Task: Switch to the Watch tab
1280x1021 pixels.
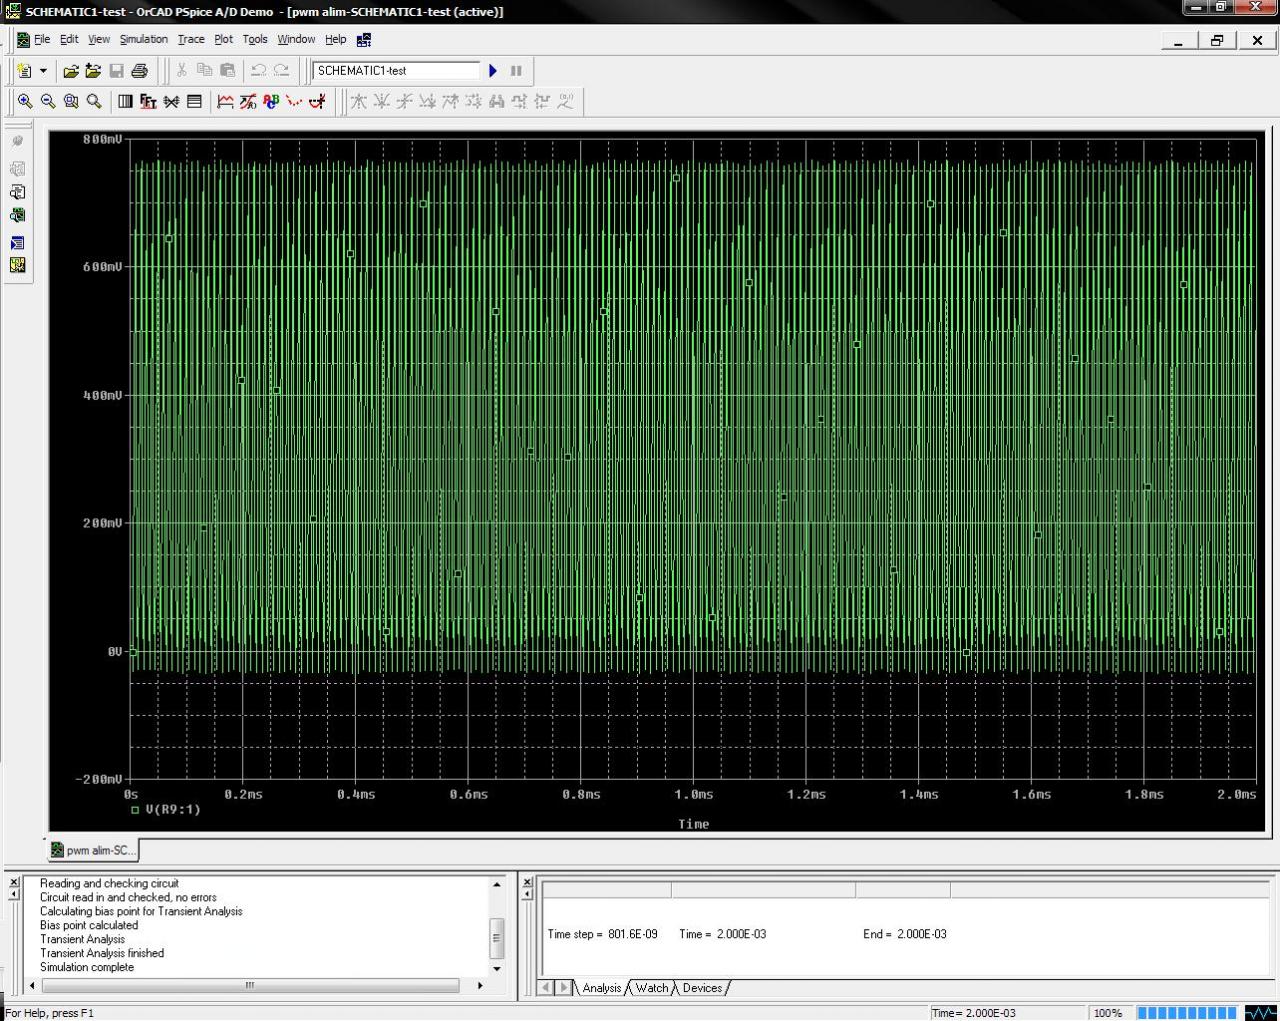Action: pyautogui.click(x=651, y=988)
